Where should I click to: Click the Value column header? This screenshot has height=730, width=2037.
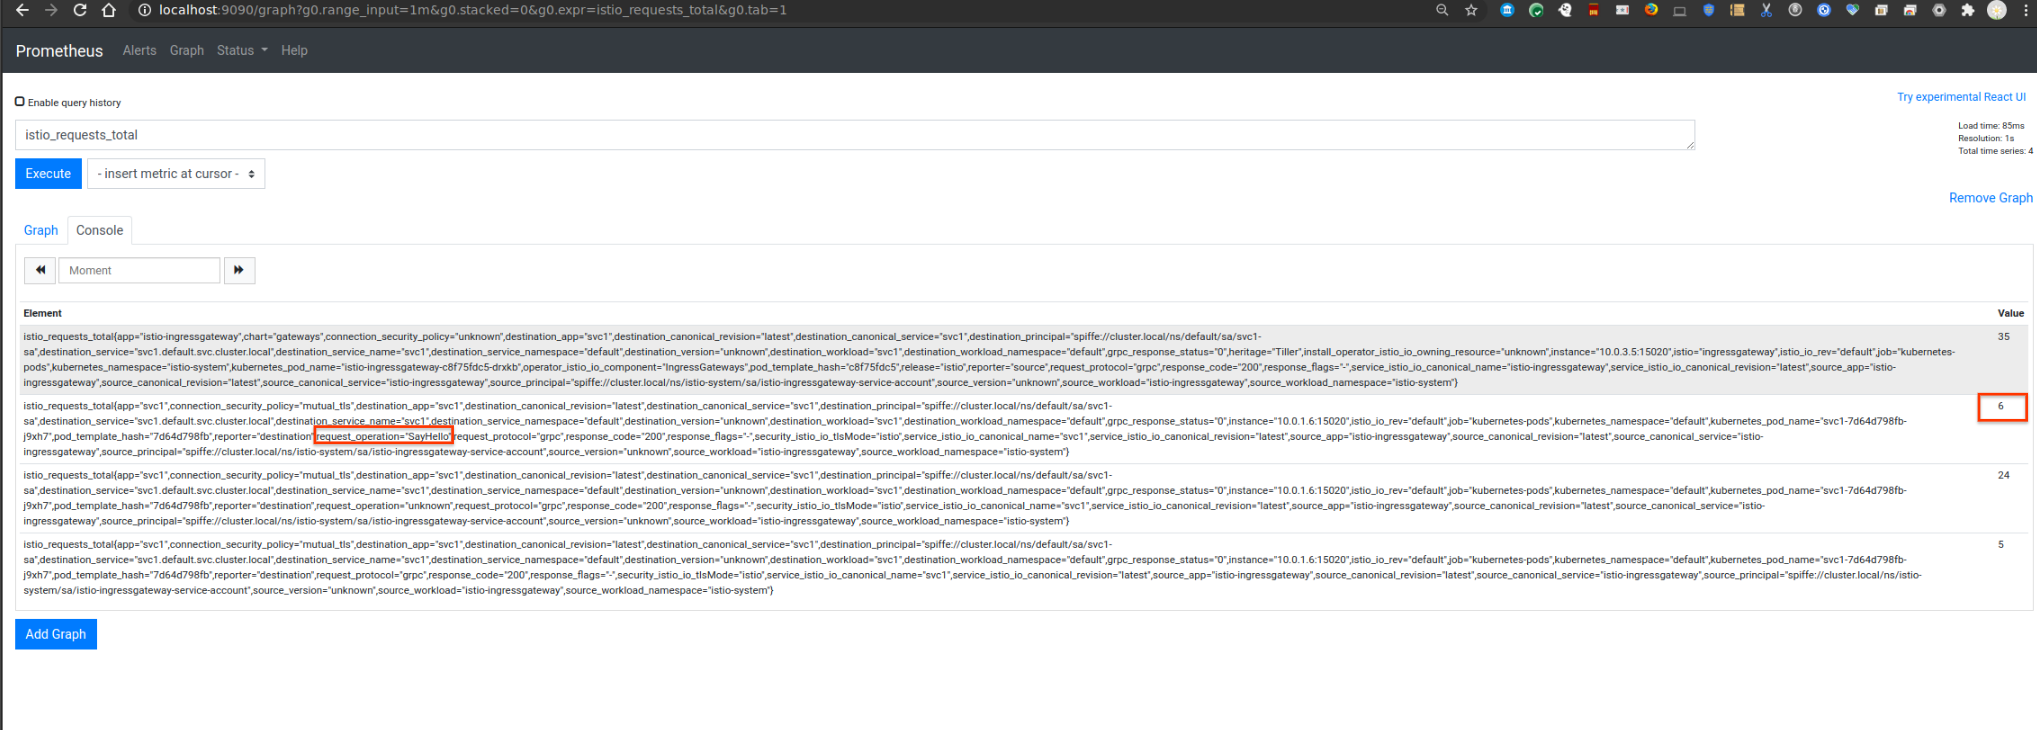pyautogui.click(x=2010, y=313)
